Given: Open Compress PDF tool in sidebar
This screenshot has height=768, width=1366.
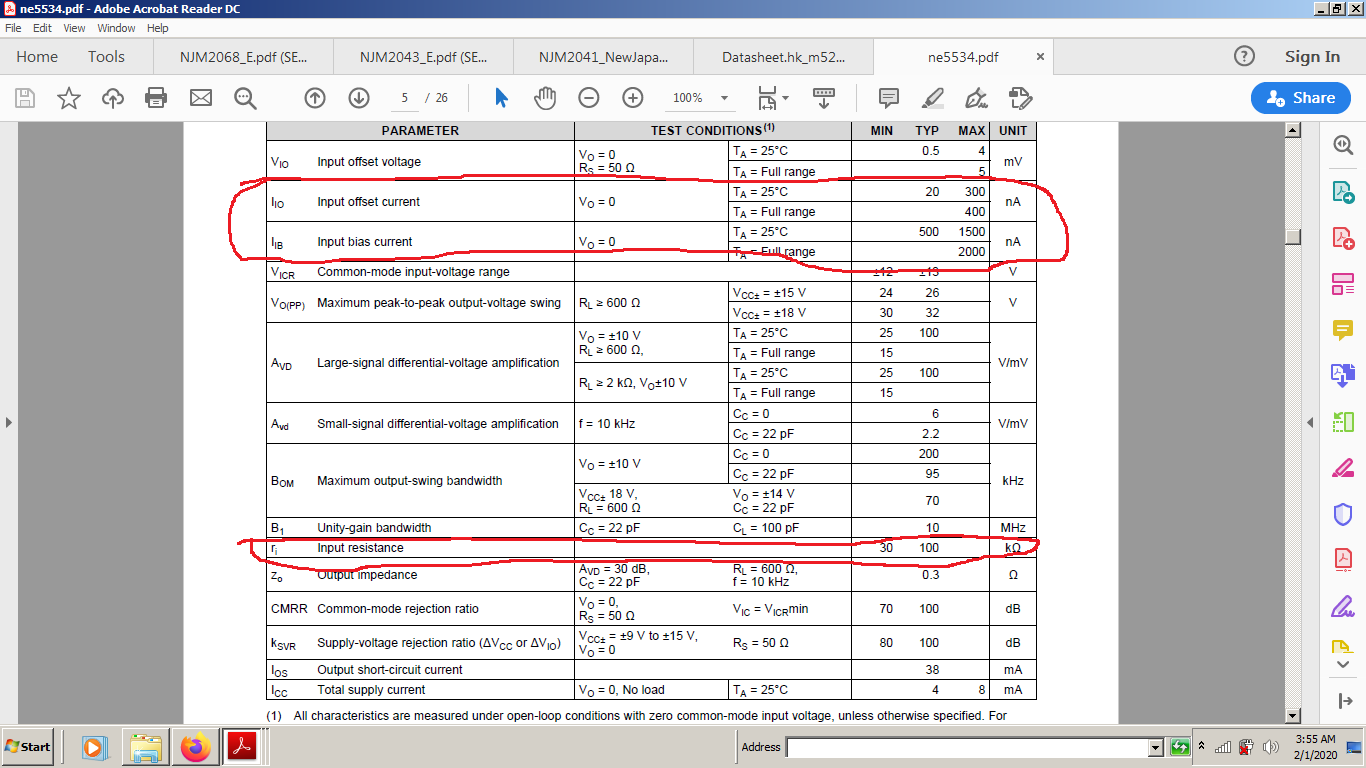Looking at the screenshot, I should coord(1343,560).
